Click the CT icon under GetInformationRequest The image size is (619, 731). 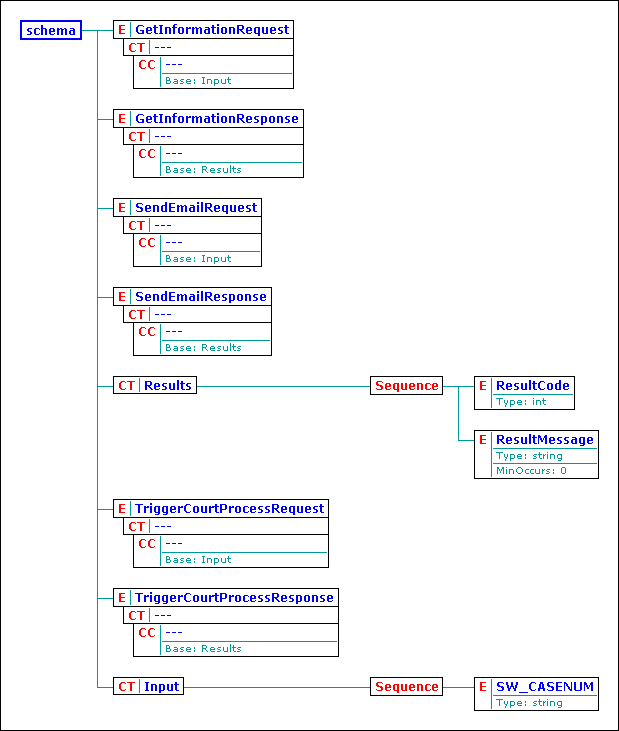click(x=137, y=48)
